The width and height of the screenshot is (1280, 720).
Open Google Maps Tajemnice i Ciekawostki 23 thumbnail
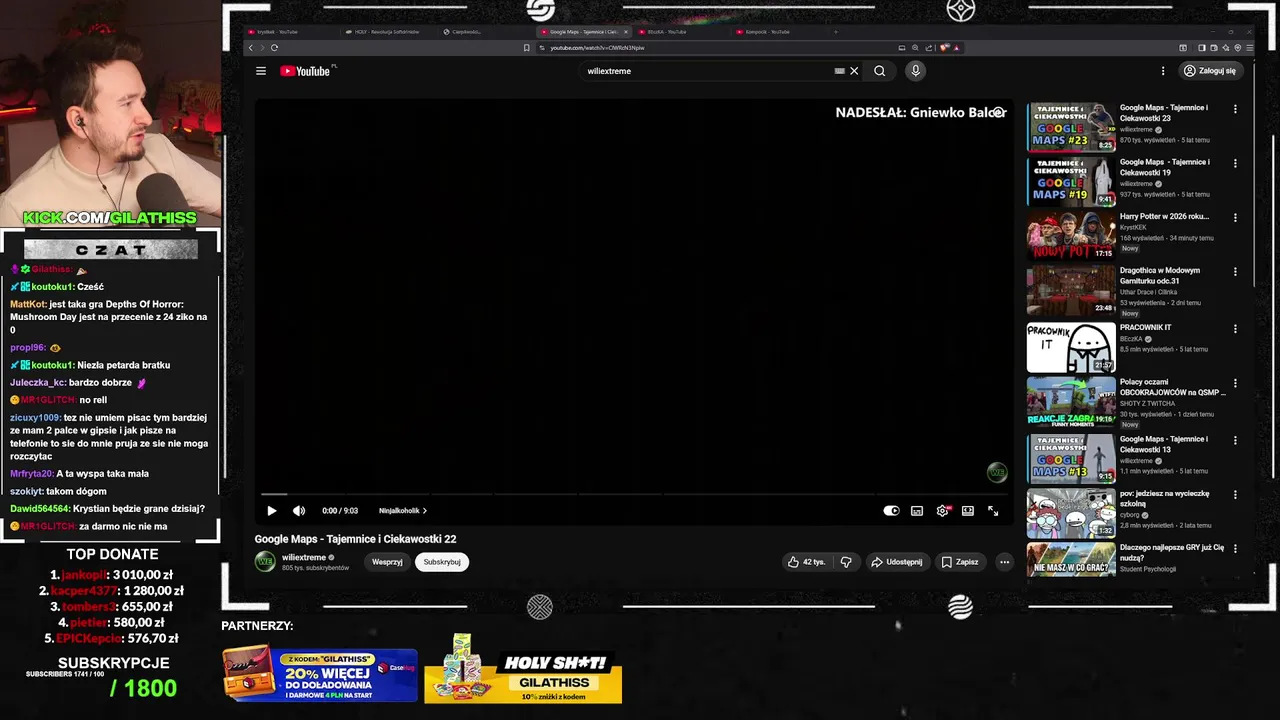[1071, 127]
